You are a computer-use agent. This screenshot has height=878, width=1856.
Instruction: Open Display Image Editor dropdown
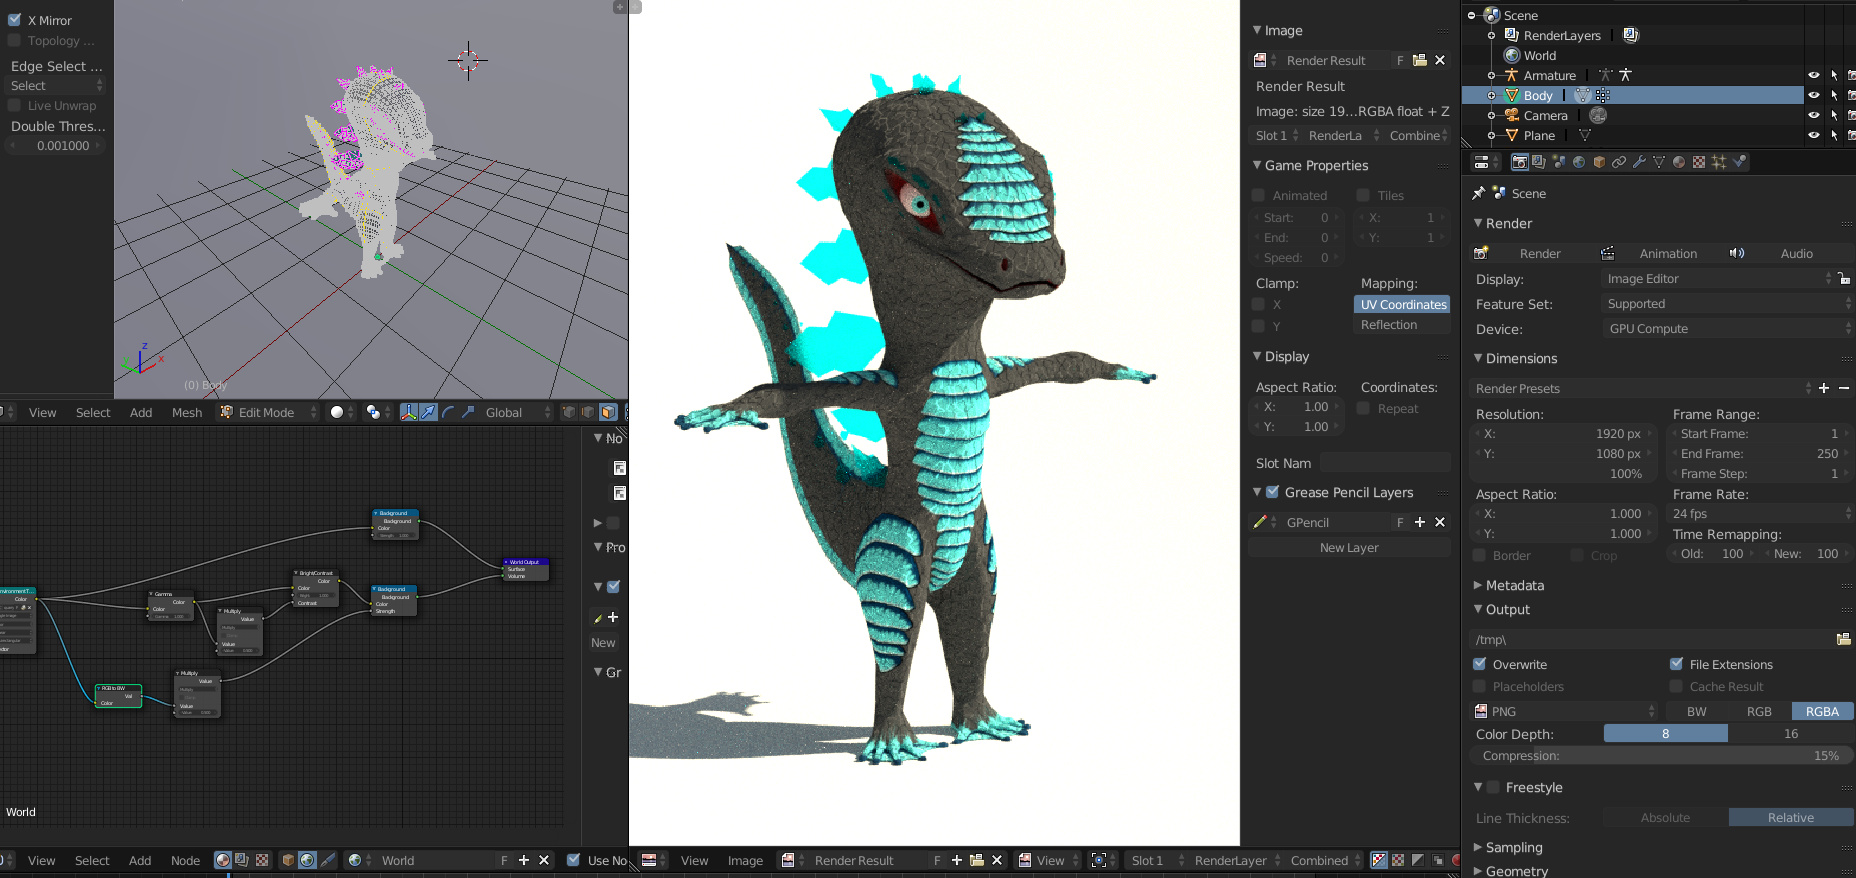tap(1718, 279)
